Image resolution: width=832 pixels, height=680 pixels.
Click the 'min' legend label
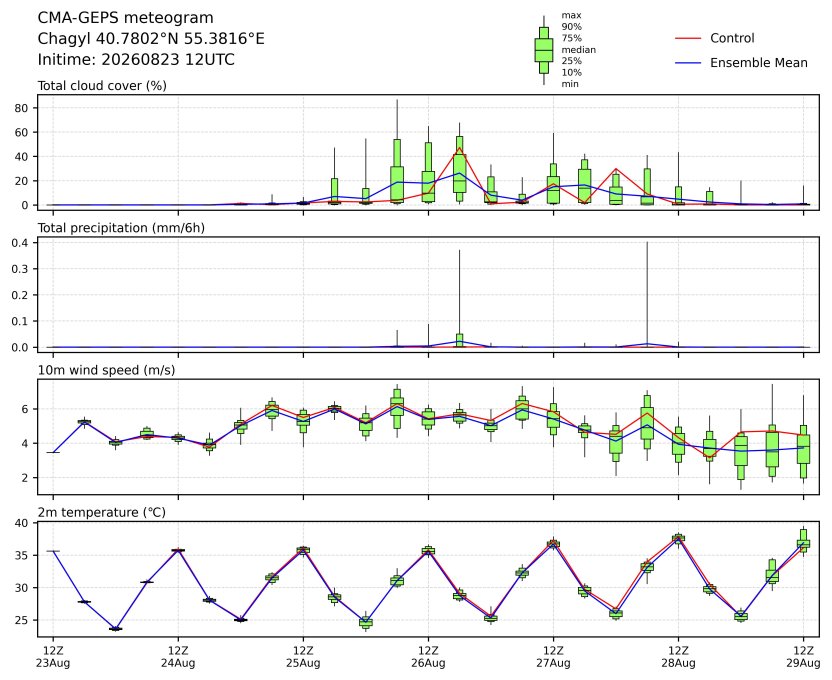pos(570,84)
